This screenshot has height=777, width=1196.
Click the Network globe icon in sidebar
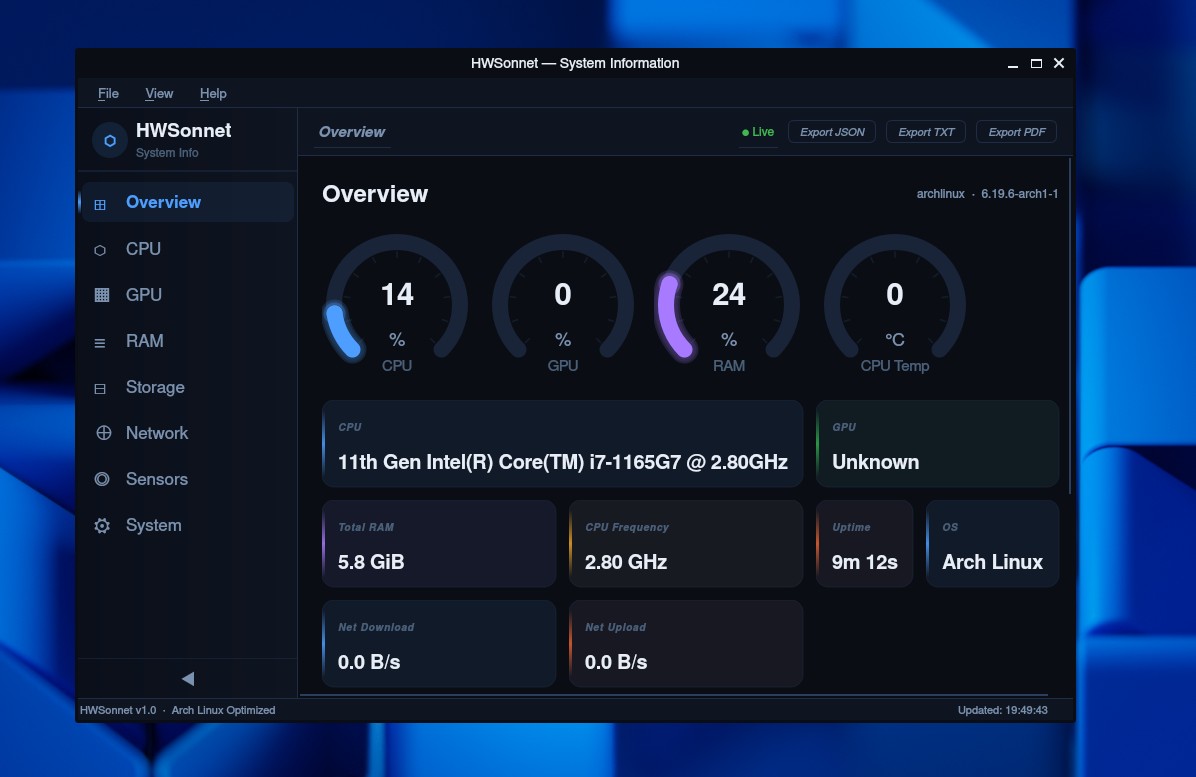pyautogui.click(x=103, y=433)
